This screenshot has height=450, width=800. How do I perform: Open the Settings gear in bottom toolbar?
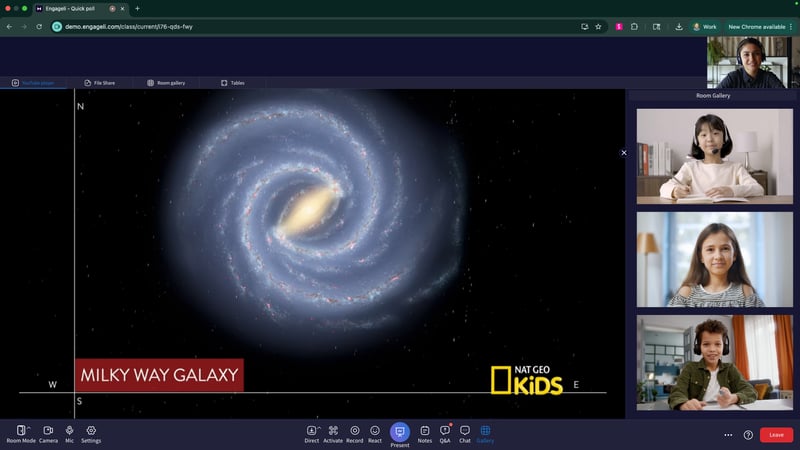click(x=91, y=430)
